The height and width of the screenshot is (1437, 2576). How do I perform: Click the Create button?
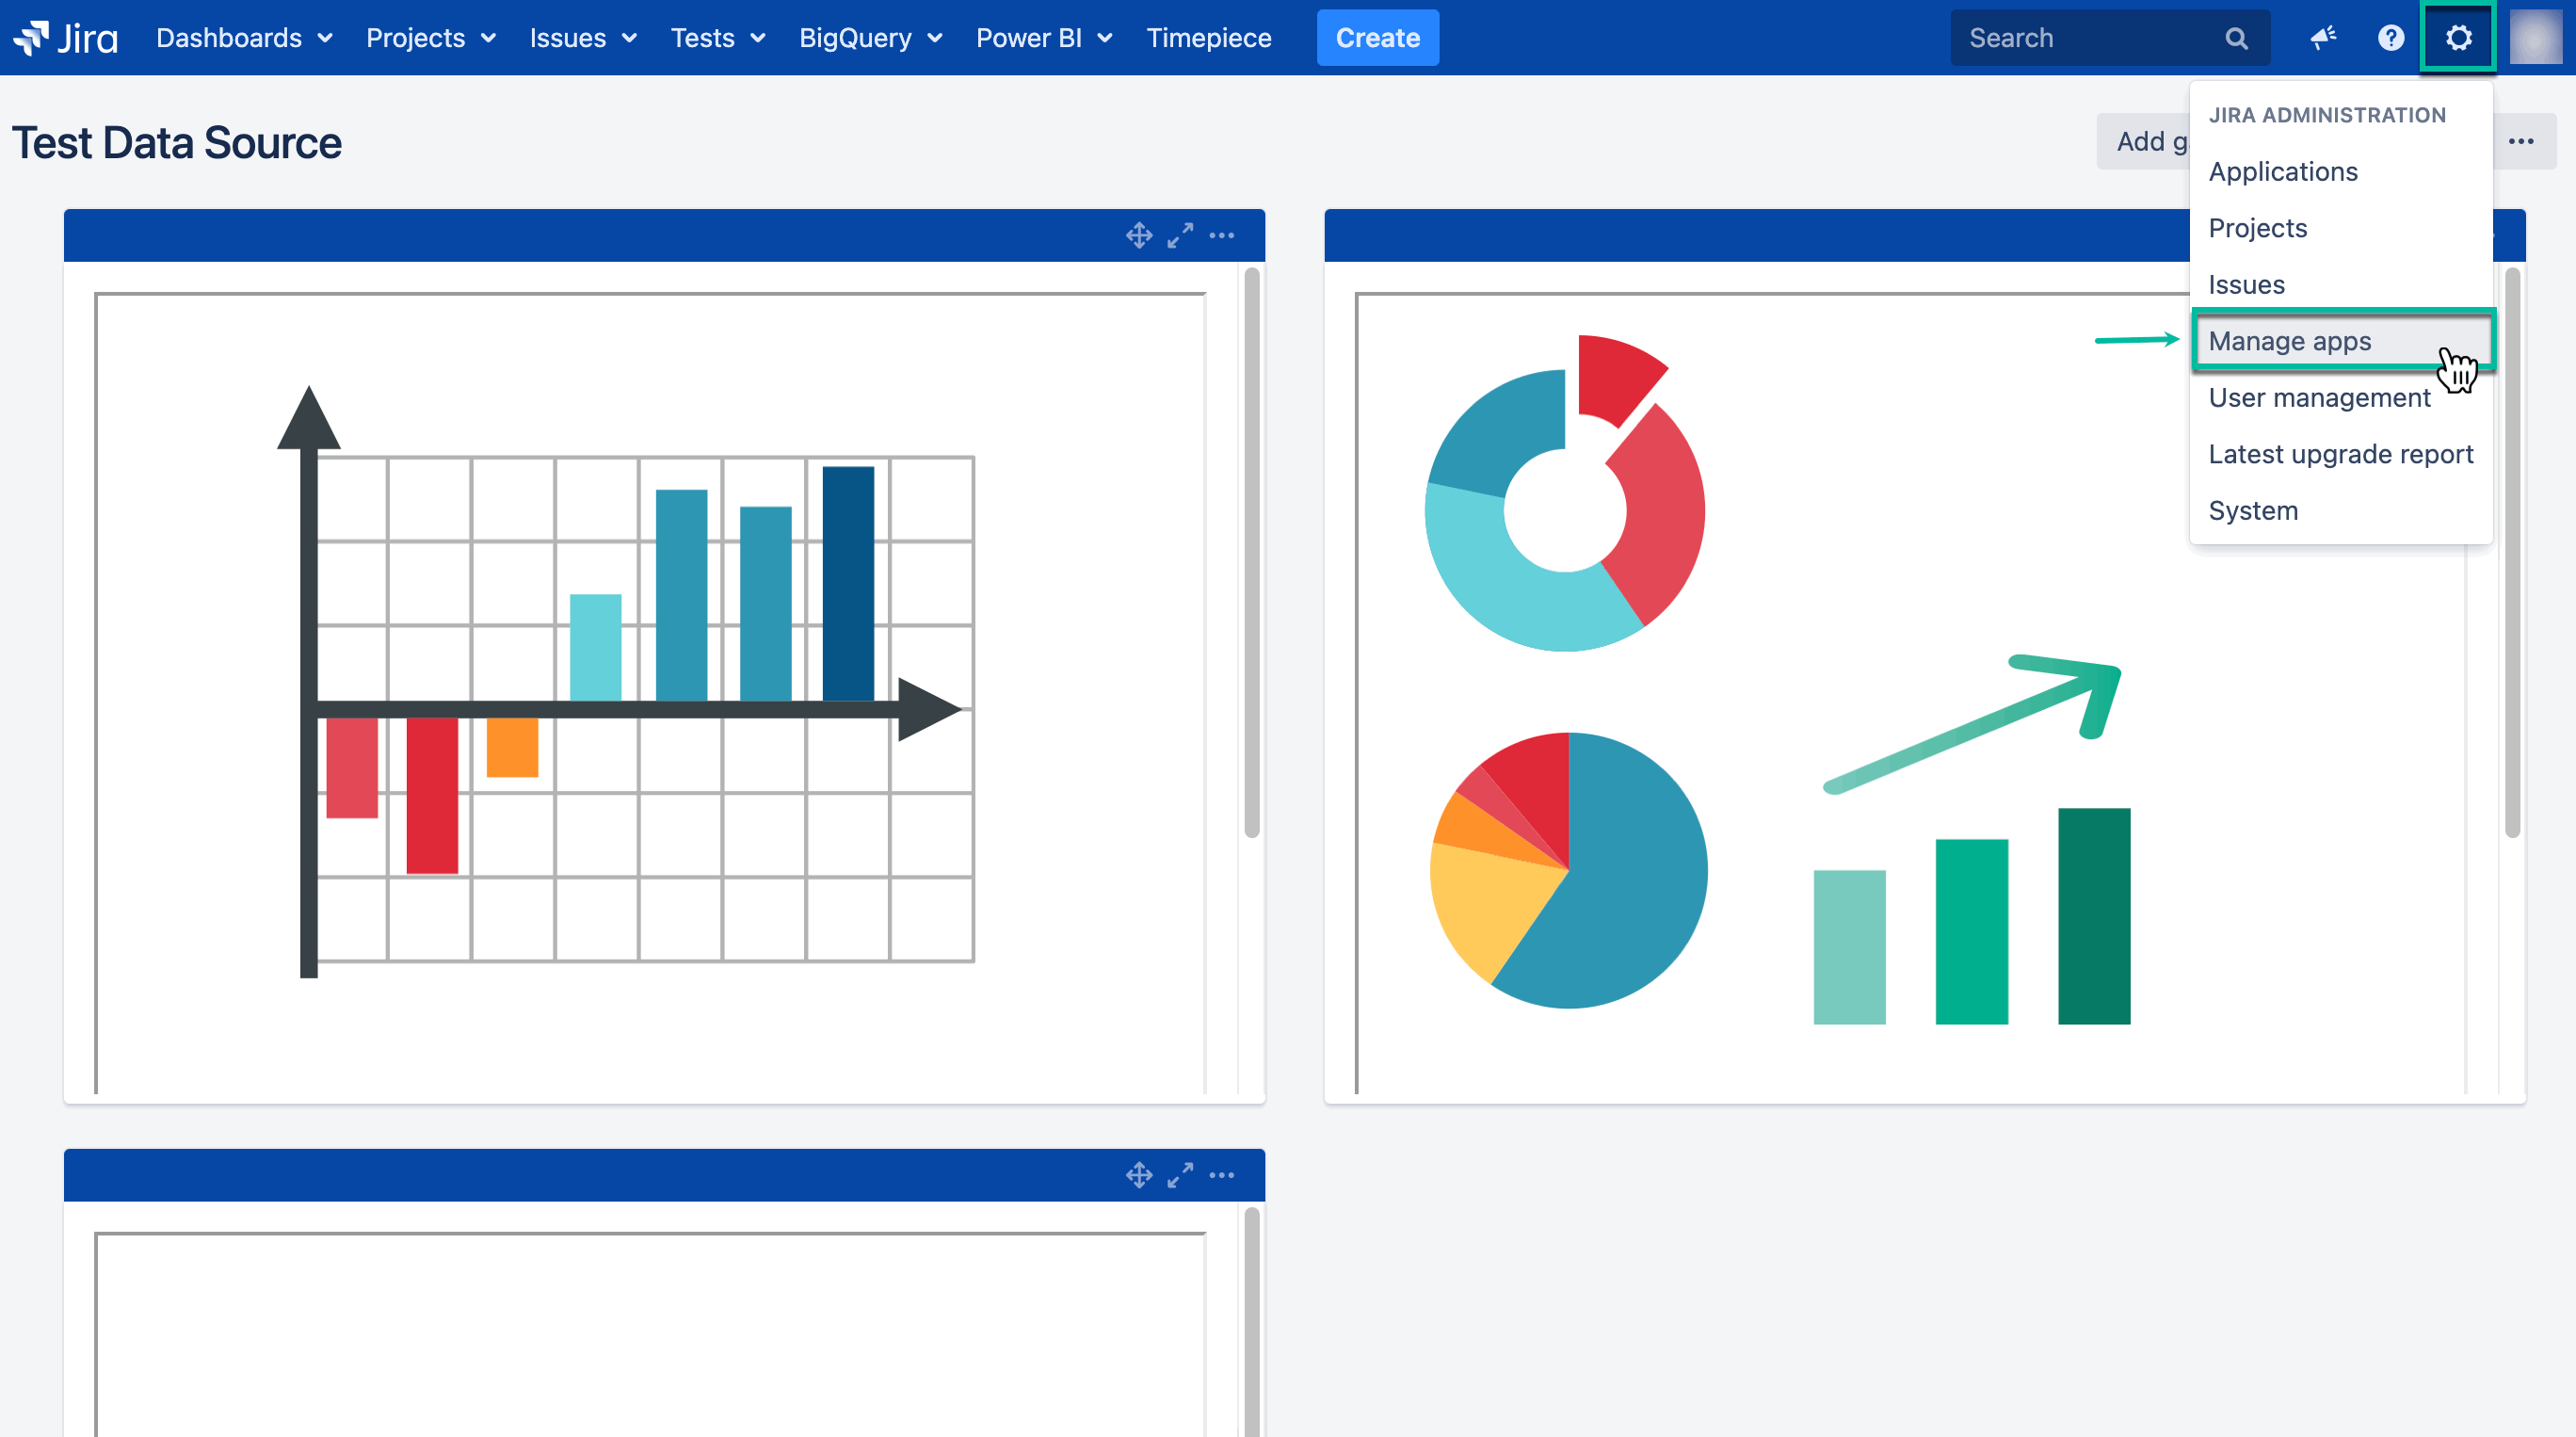coord(1377,38)
